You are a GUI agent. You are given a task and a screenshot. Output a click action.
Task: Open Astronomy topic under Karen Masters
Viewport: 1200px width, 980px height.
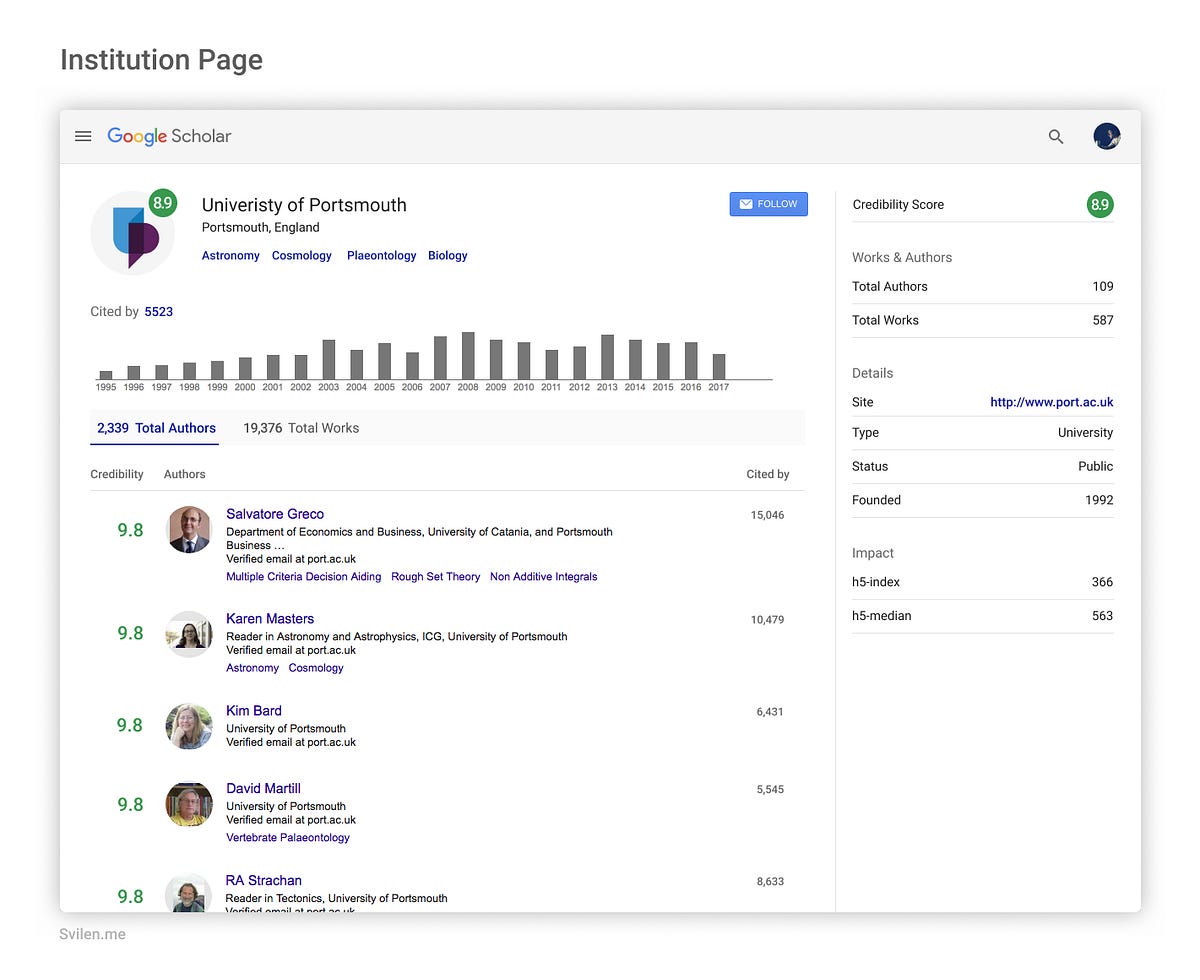click(x=253, y=668)
